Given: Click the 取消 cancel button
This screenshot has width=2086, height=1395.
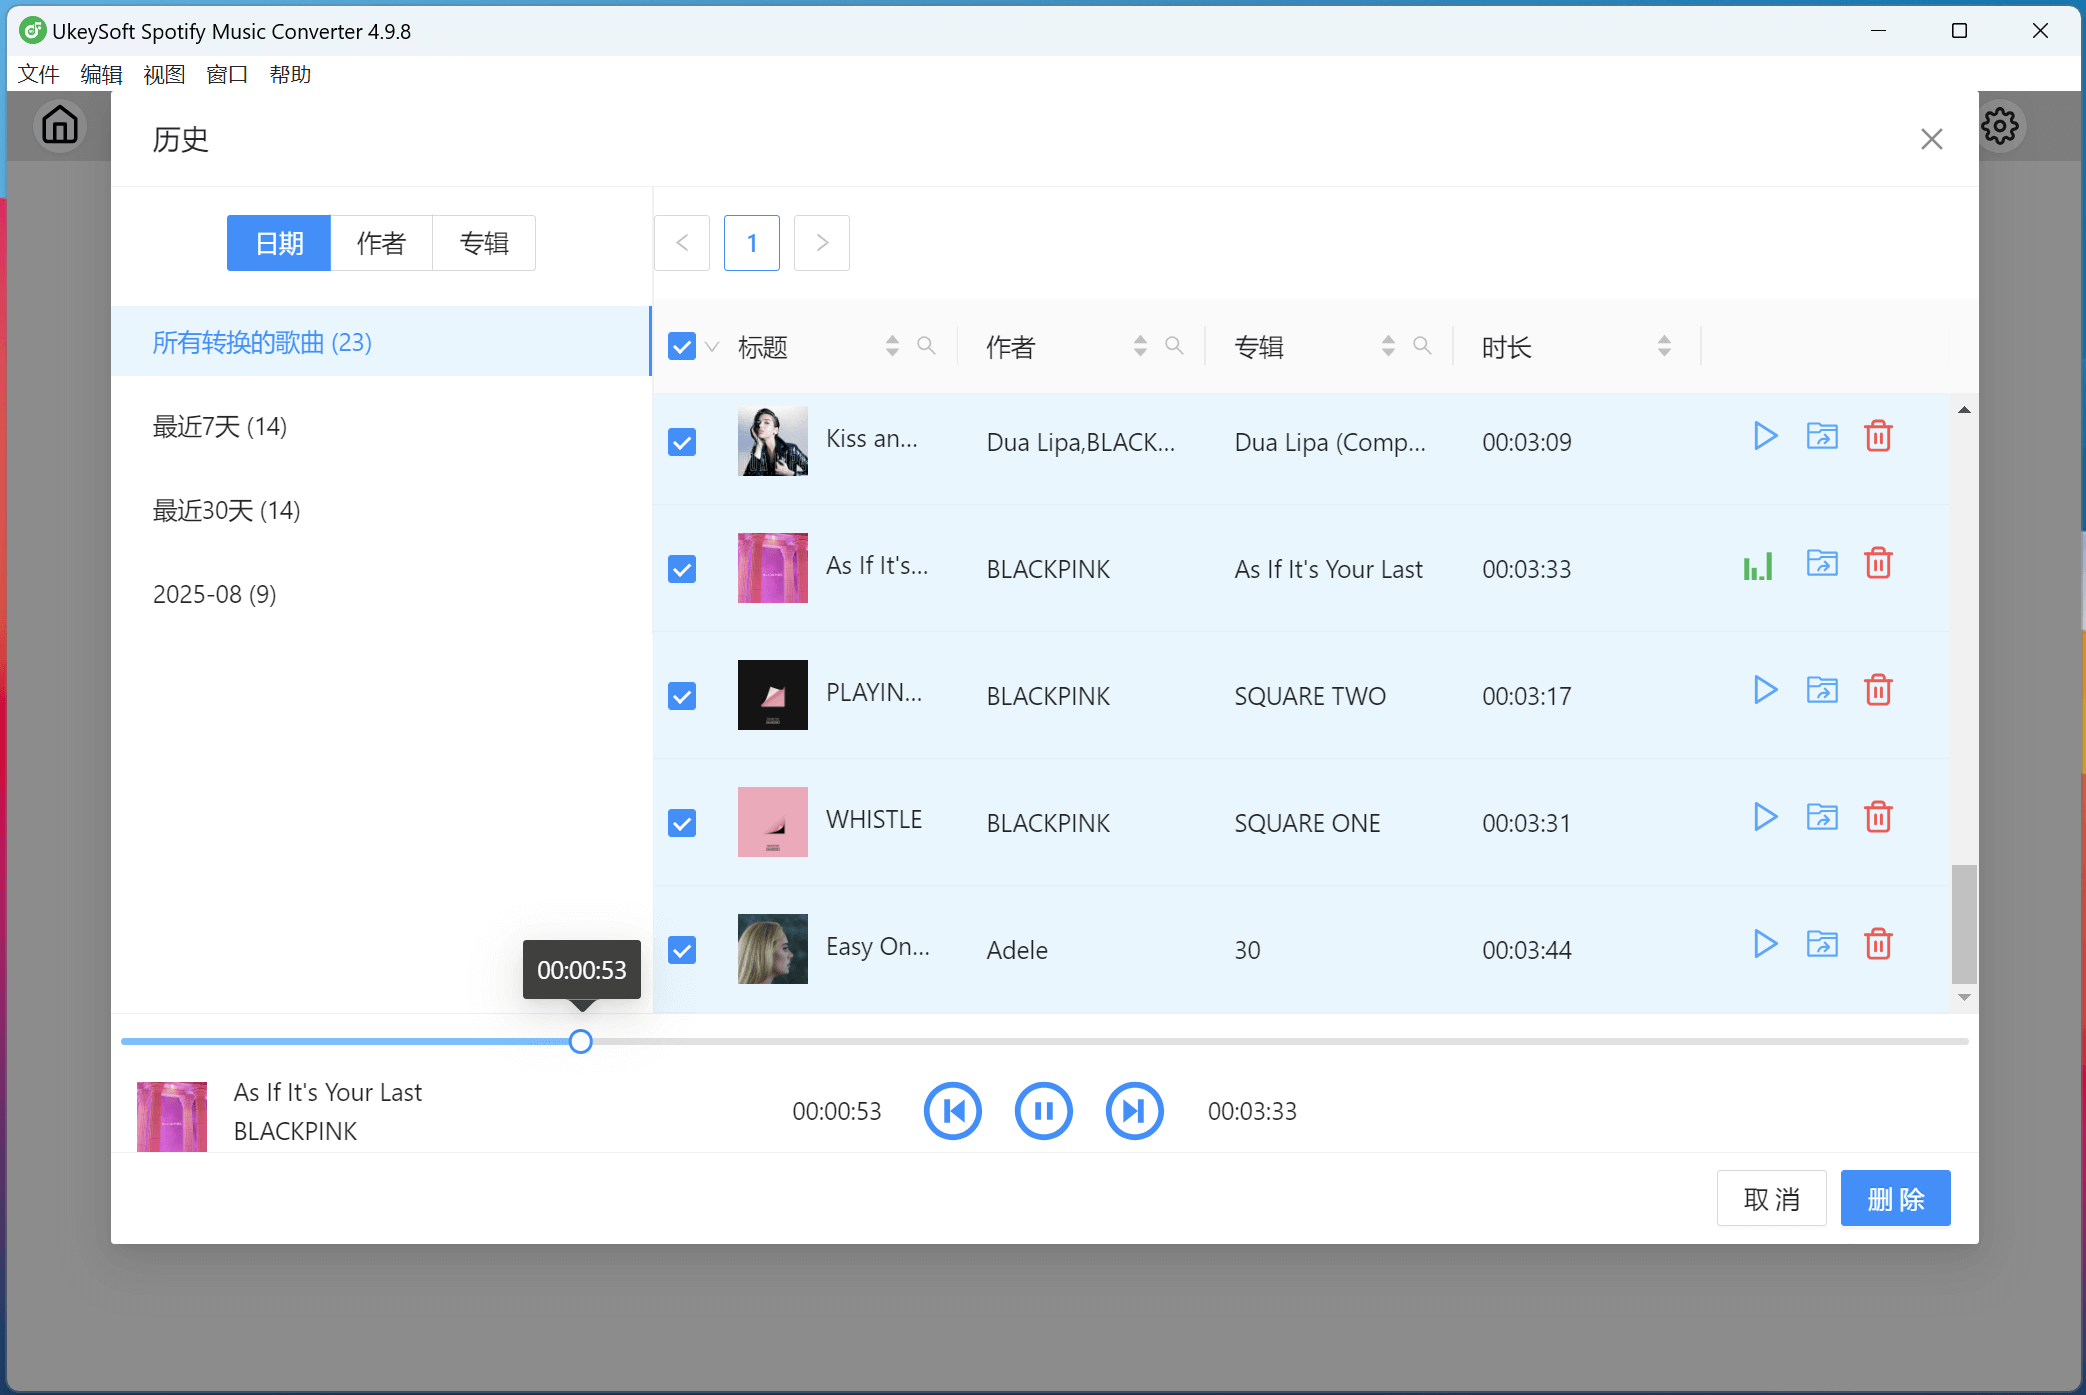Looking at the screenshot, I should [1771, 1198].
